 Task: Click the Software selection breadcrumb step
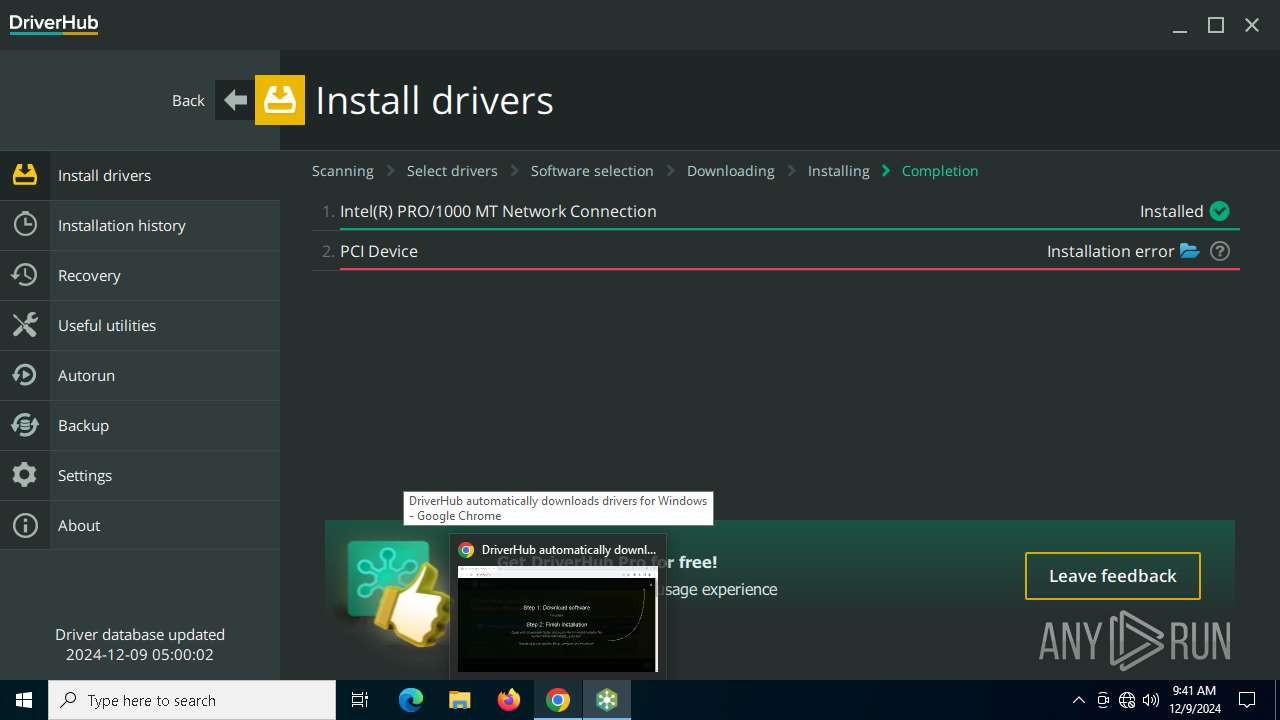pyautogui.click(x=592, y=171)
